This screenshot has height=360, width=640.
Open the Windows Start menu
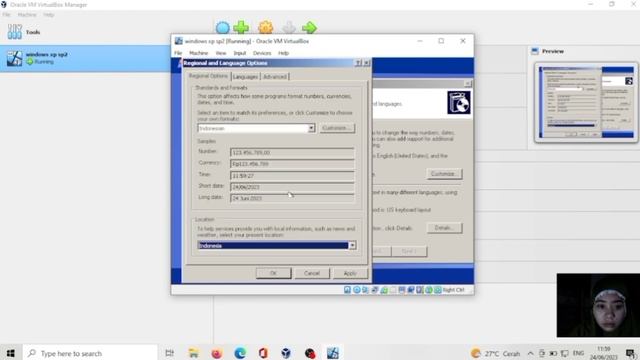tap(11, 353)
